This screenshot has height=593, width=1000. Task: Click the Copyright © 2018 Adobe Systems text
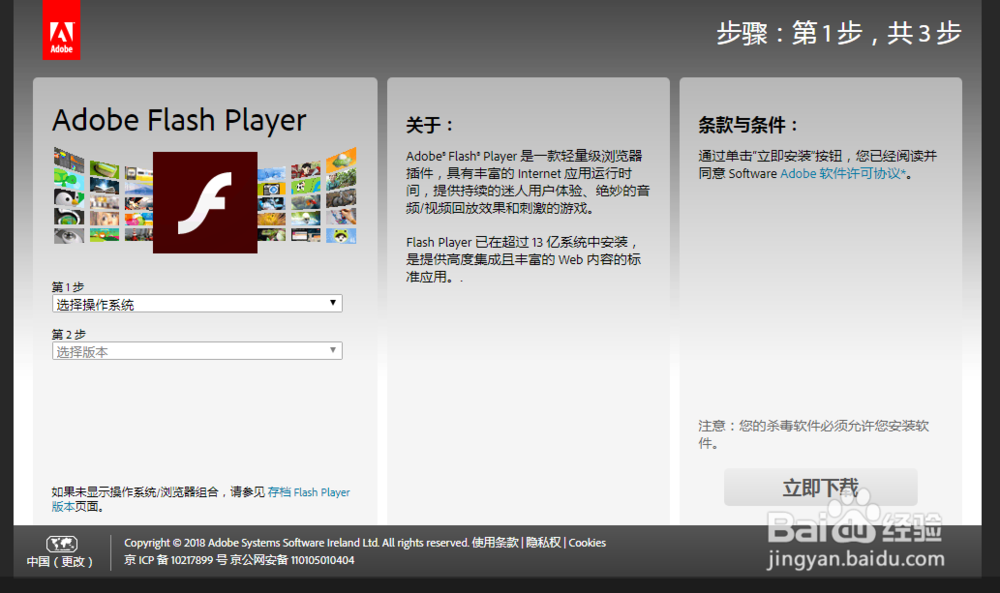click(297, 543)
